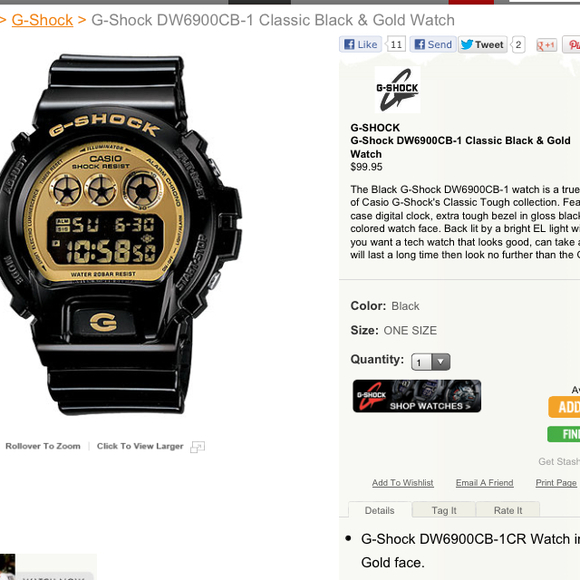Click the Facebook Like button
Viewport: 580px width, 580px height.
click(x=361, y=44)
